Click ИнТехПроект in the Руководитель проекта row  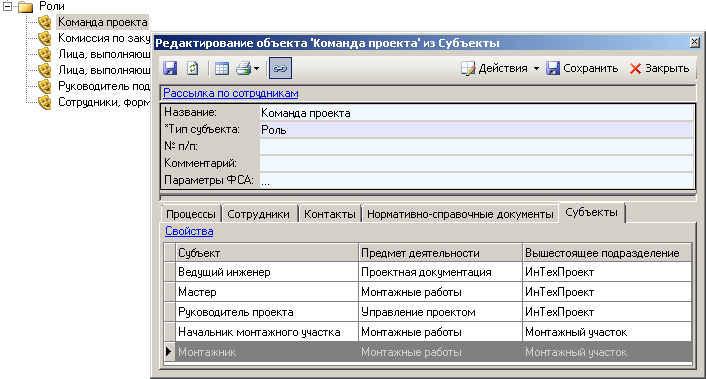pyautogui.click(x=607, y=312)
